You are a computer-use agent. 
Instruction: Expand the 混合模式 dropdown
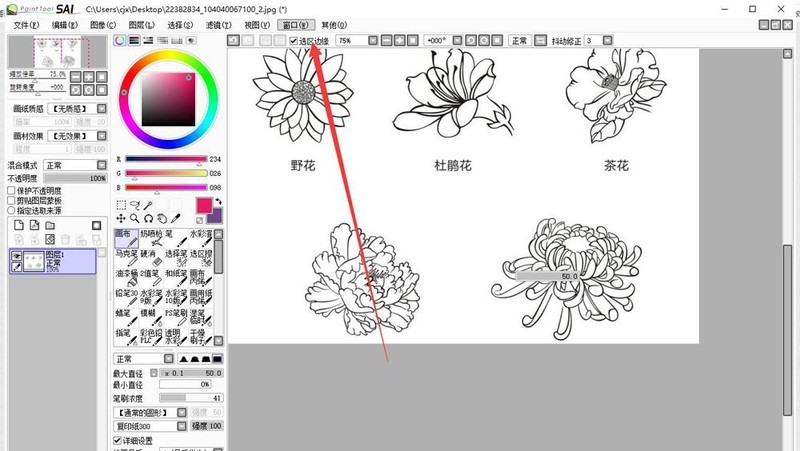coord(76,165)
